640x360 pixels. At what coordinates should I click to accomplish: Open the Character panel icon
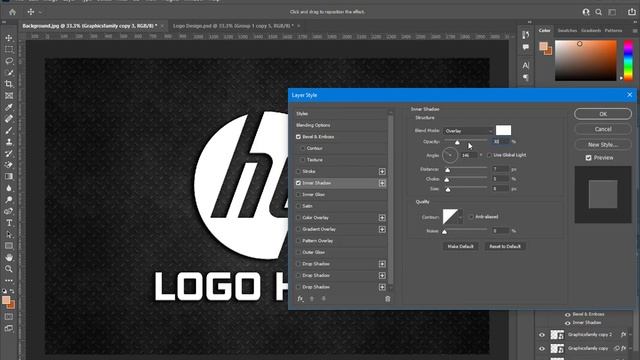click(x=525, y=65)
